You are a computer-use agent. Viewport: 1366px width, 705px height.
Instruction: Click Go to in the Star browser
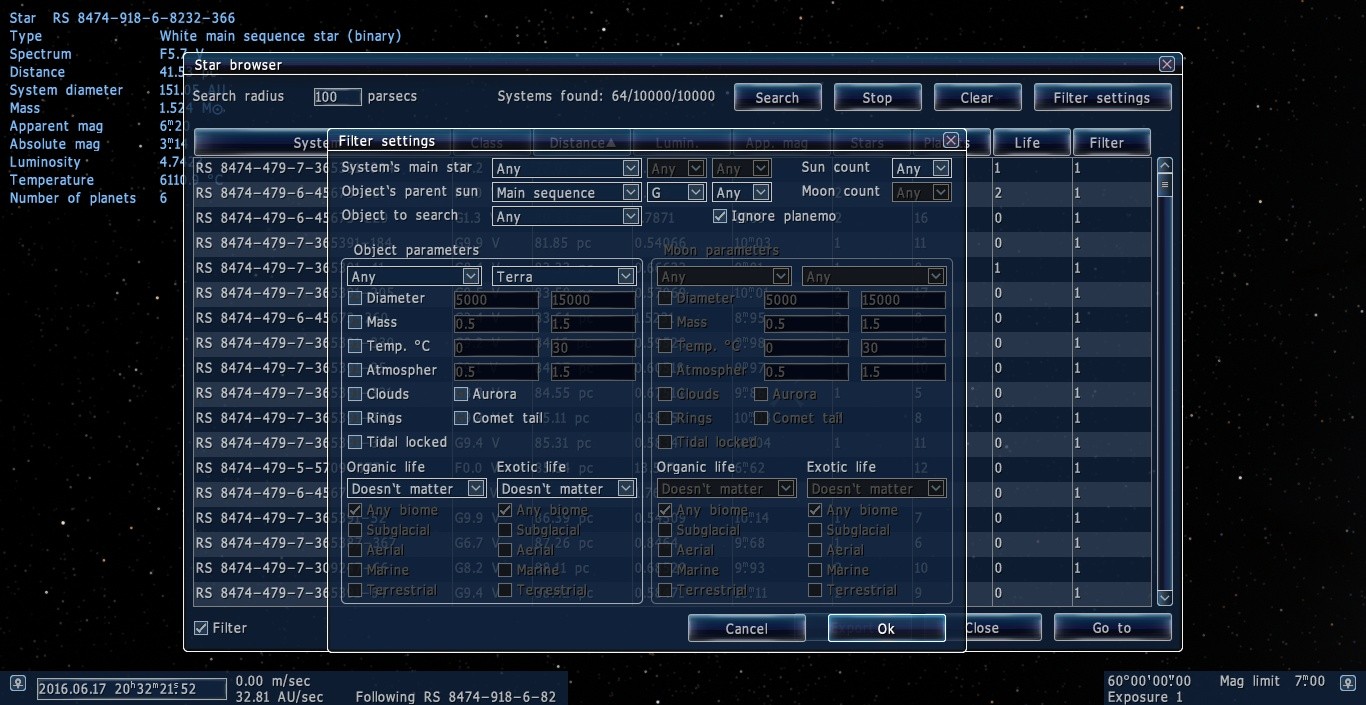tap(1112, 627)
